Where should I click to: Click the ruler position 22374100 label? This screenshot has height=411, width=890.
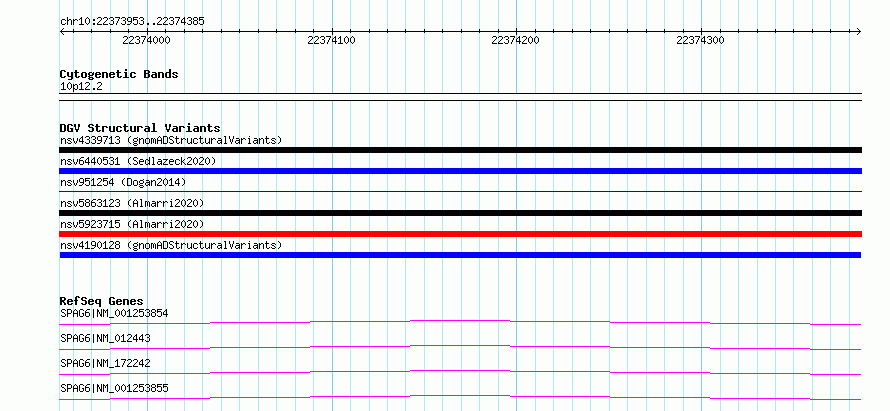(331, 40)
